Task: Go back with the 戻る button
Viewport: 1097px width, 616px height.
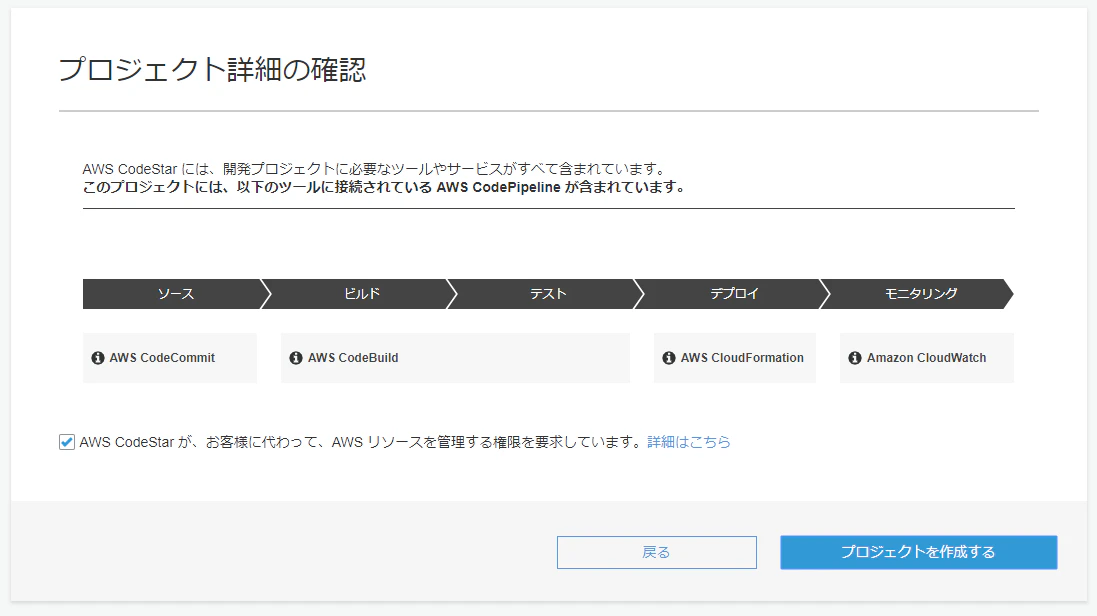Action: coord(656,552)
